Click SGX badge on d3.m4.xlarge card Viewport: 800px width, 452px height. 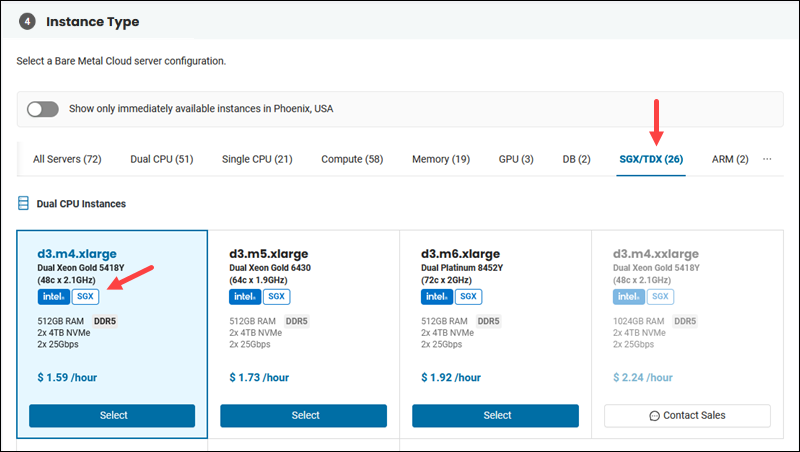(85, 296)
